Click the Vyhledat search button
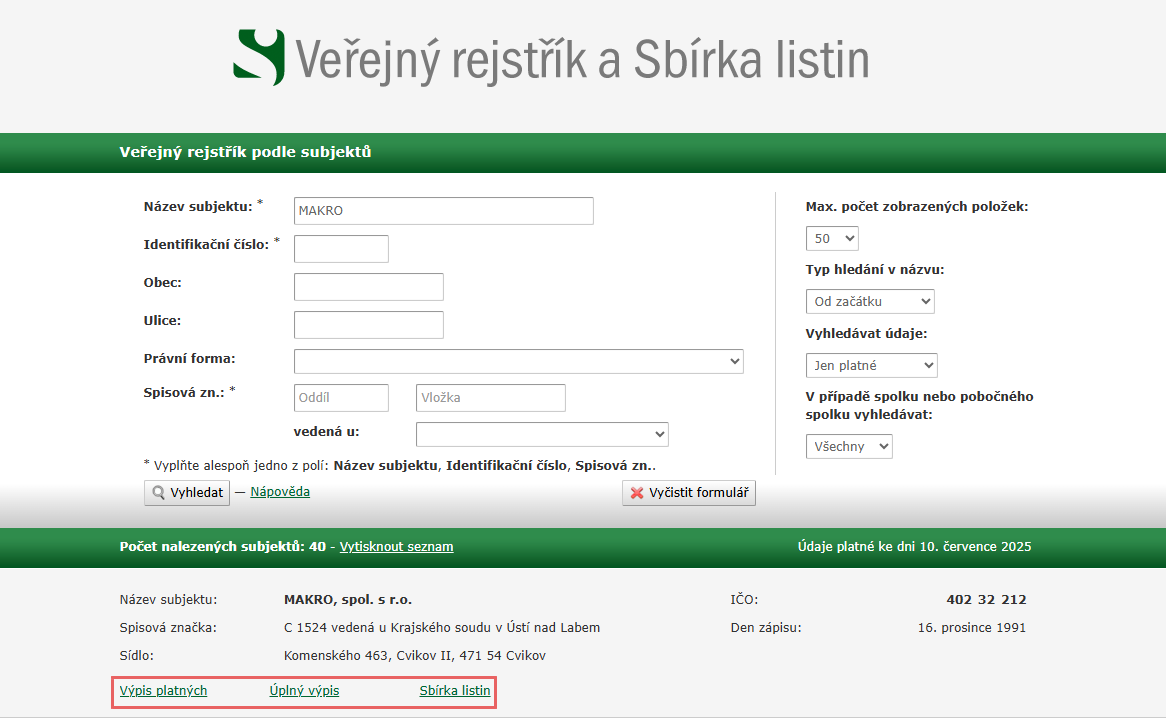This screenshot has height=719, width=1166. 187,493
